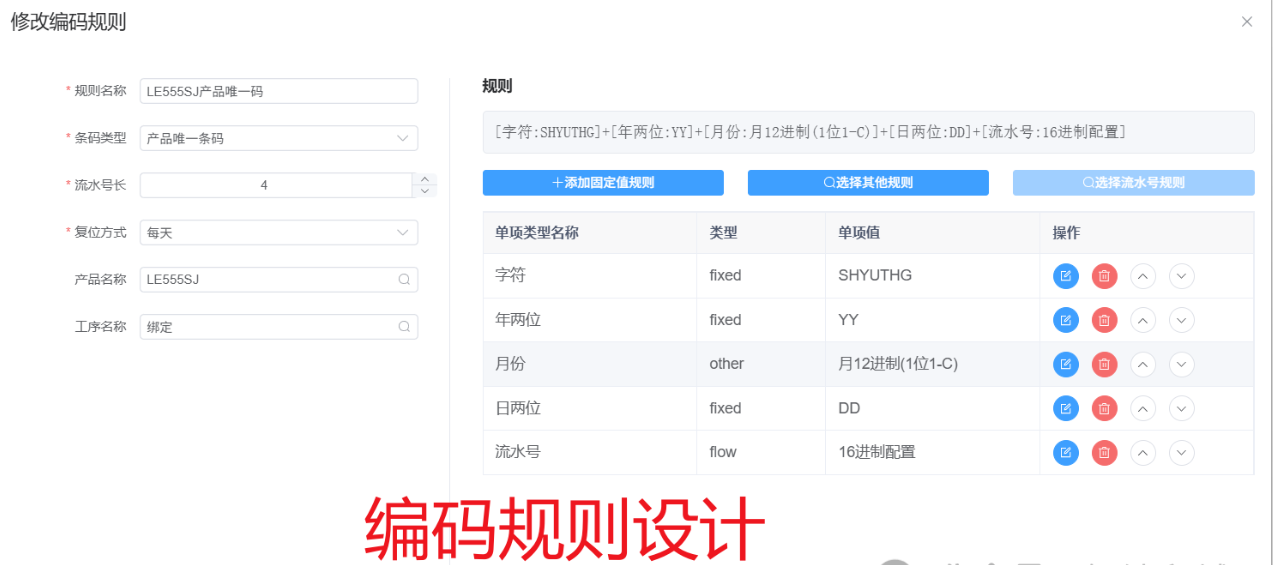Image resolution: width=1273 pixels, height=565 pixels.
Task: Edit the 日两位 rule row
Action: pyautogui.click(x=1065, y=408)
